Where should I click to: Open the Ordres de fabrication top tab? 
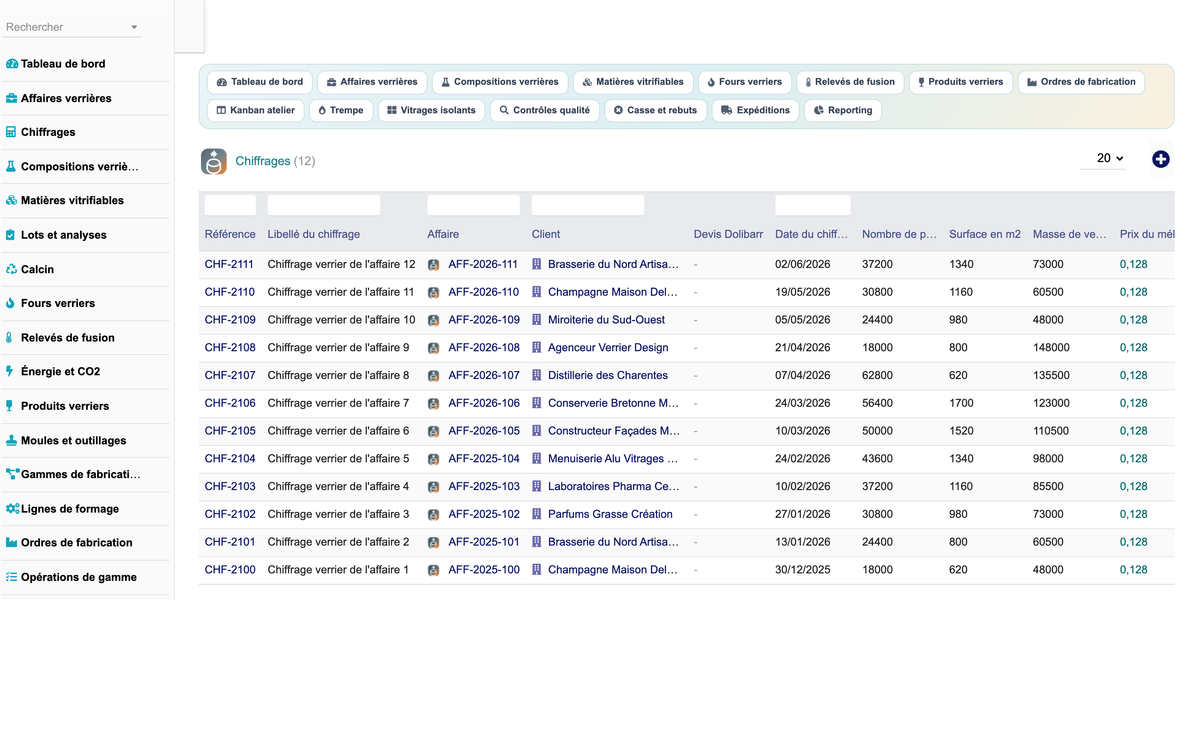1082,82
